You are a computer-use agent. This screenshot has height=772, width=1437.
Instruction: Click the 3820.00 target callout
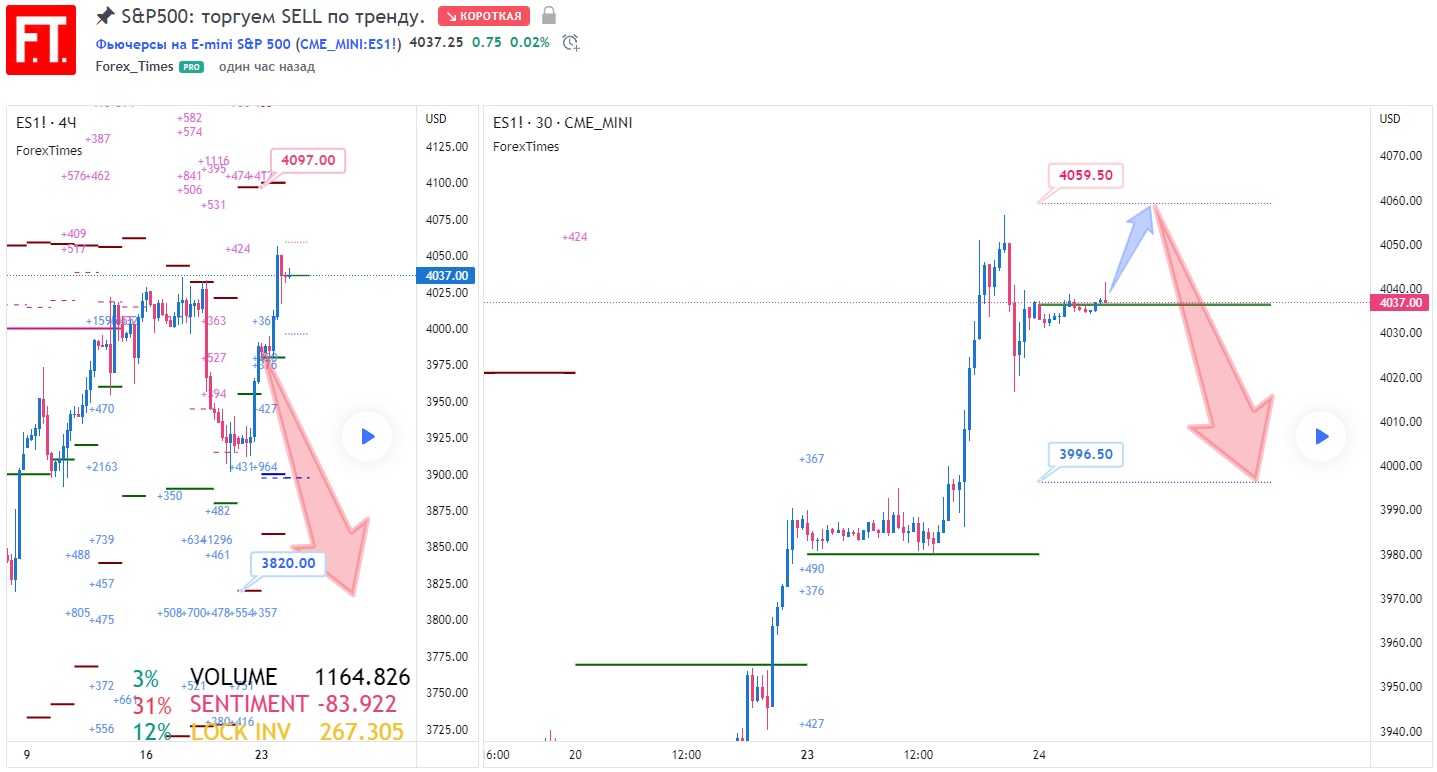pyautogui.click(x=288, y=563)
